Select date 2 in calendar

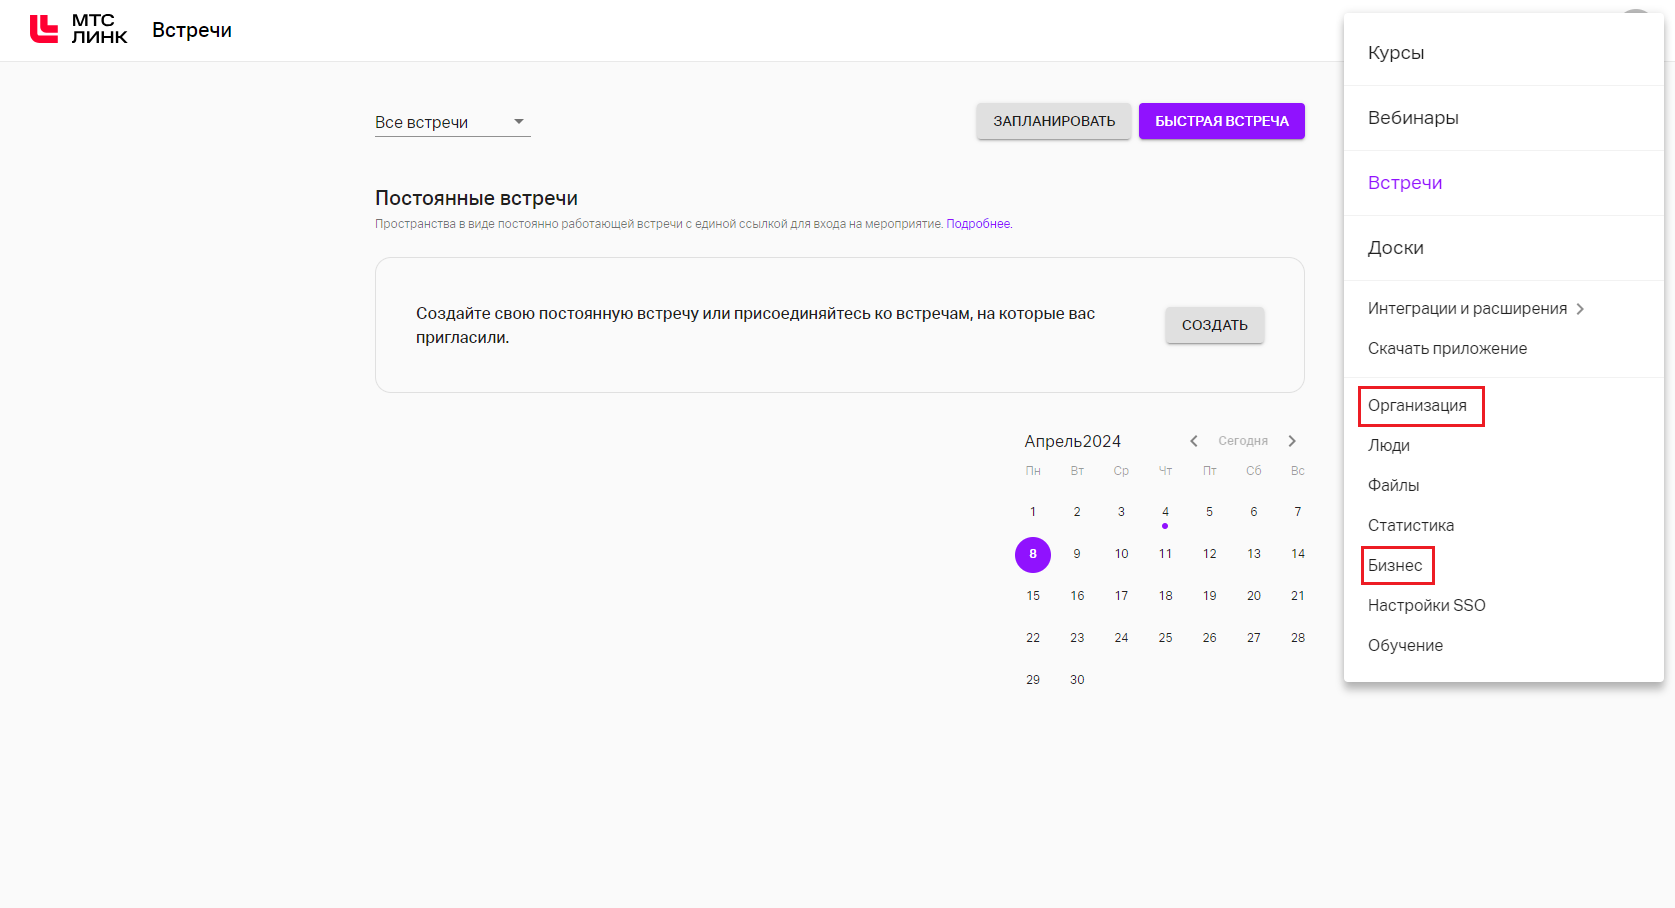(x=1077, y=512)
